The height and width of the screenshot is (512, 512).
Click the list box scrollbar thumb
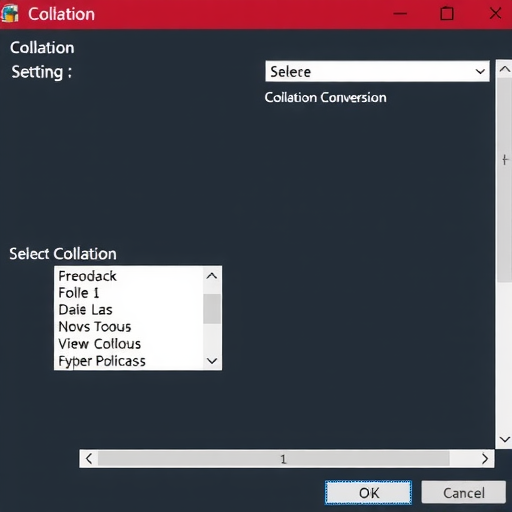(212, 309)
